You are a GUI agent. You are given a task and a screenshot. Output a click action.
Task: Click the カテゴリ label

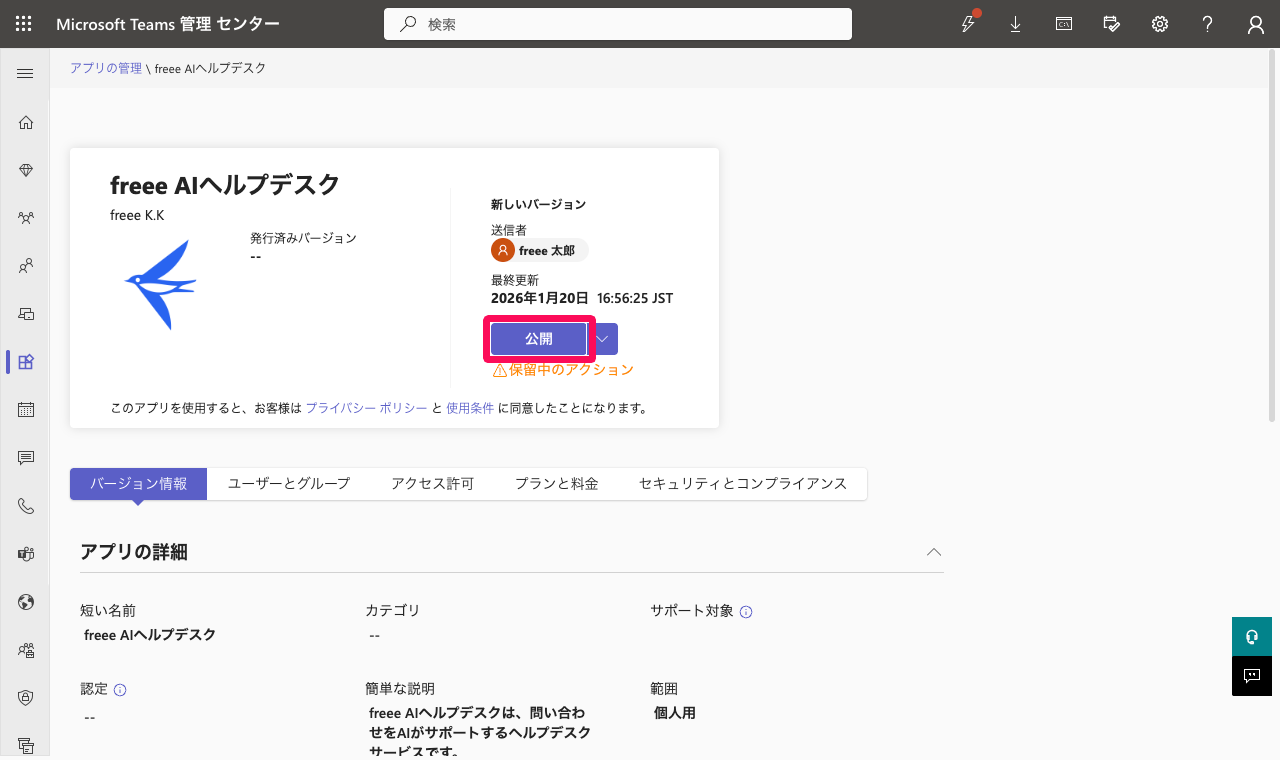tap(393, 610)
